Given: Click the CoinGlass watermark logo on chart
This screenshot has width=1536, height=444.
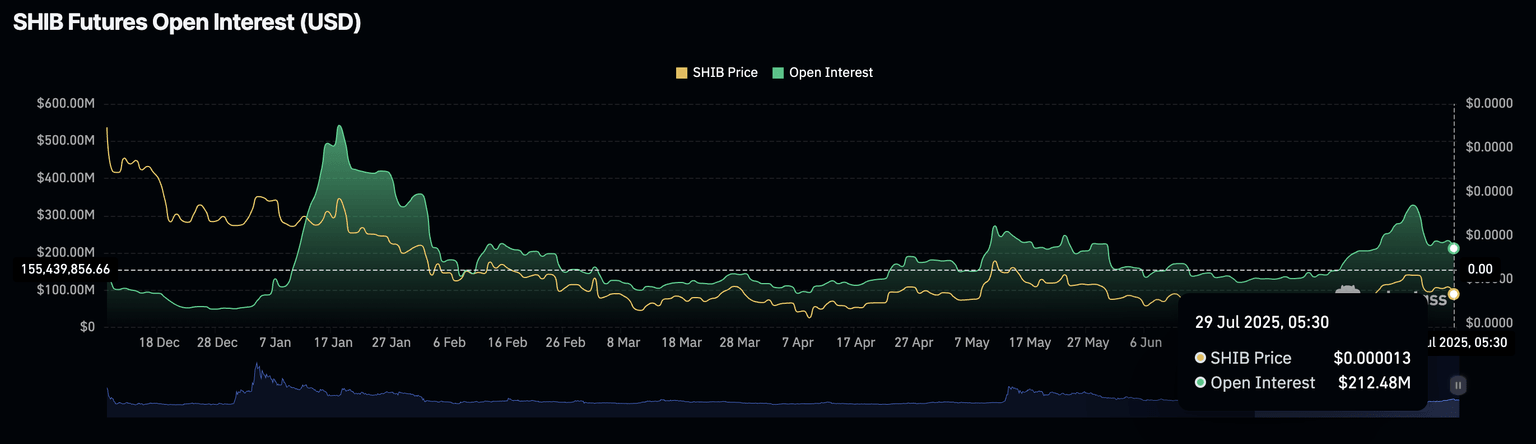Looking at the screenshot, I should [x=1348, y=292].
